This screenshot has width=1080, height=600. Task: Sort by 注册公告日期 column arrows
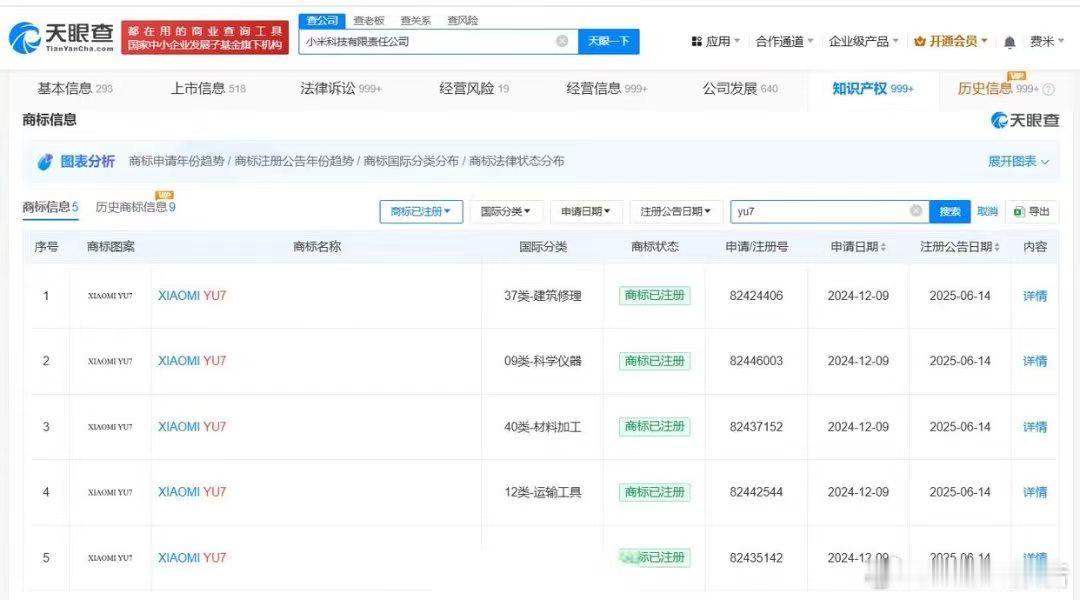coord(996,247)
